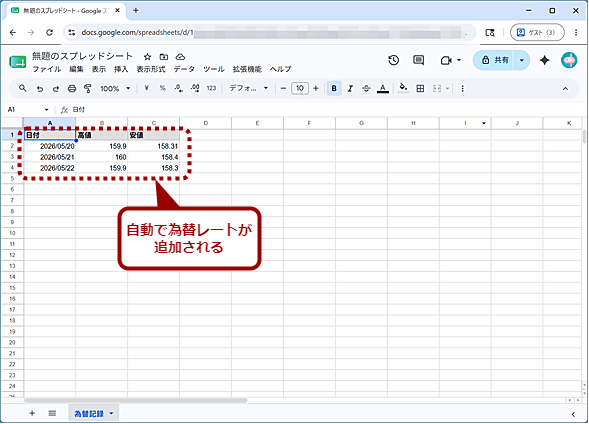The width and height of the screenshot is (589, 424).
Task: Reload the browser page
Action: click(50, 33)
